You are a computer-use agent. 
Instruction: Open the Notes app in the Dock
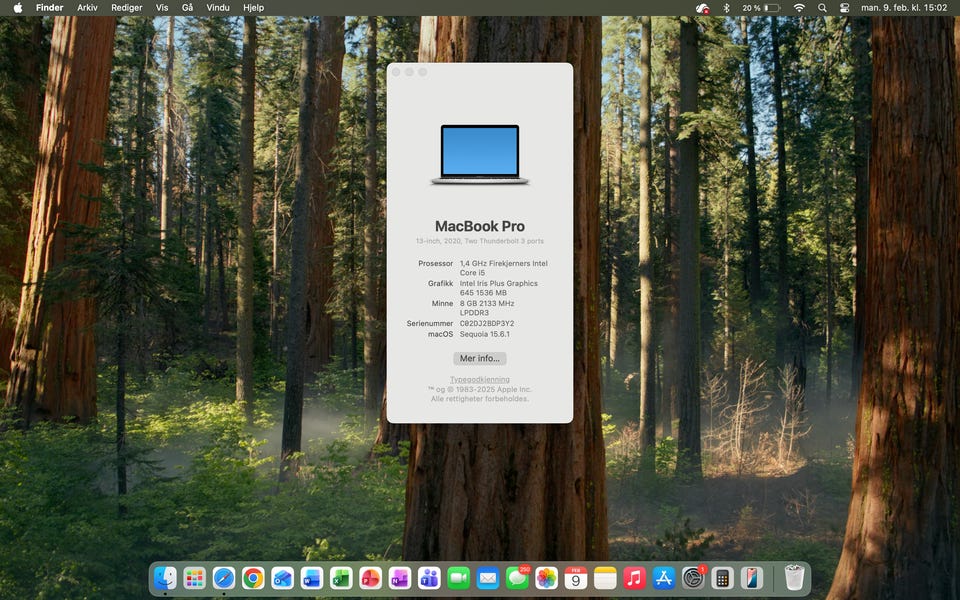[x=605, y=577]
